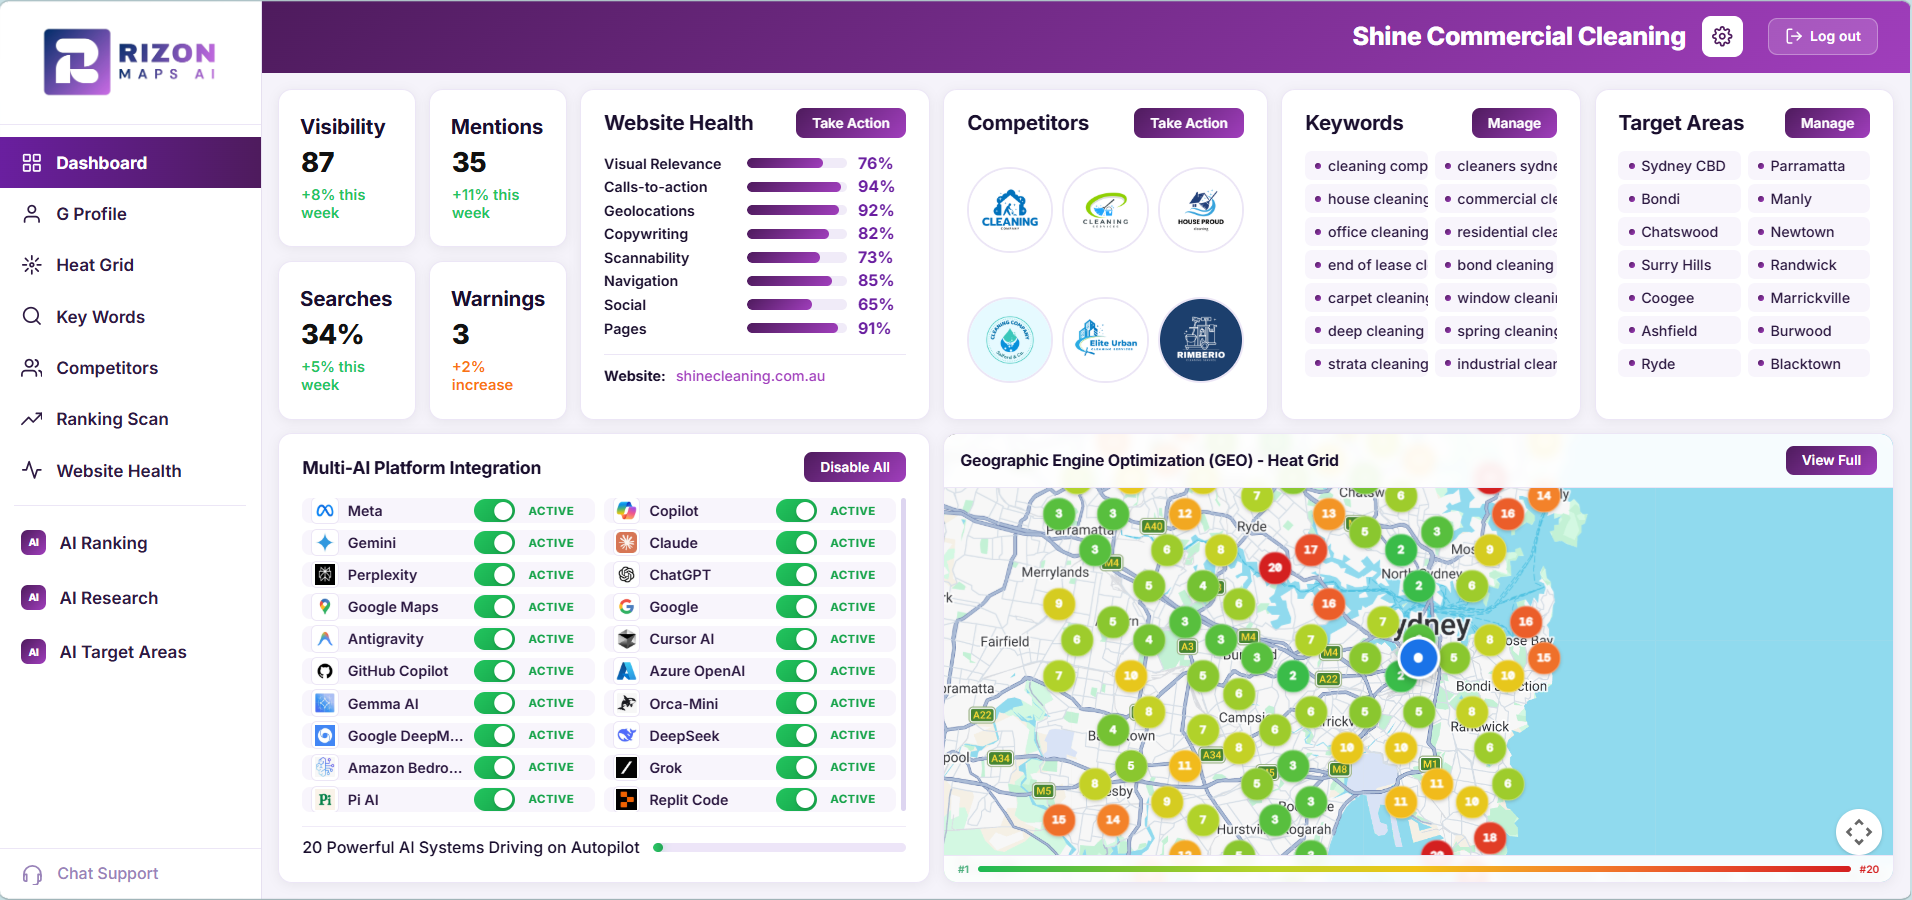The height and width of the screenshot is (900, 1912).
Task: Click the Disable All button
Action: pos(855,467)
